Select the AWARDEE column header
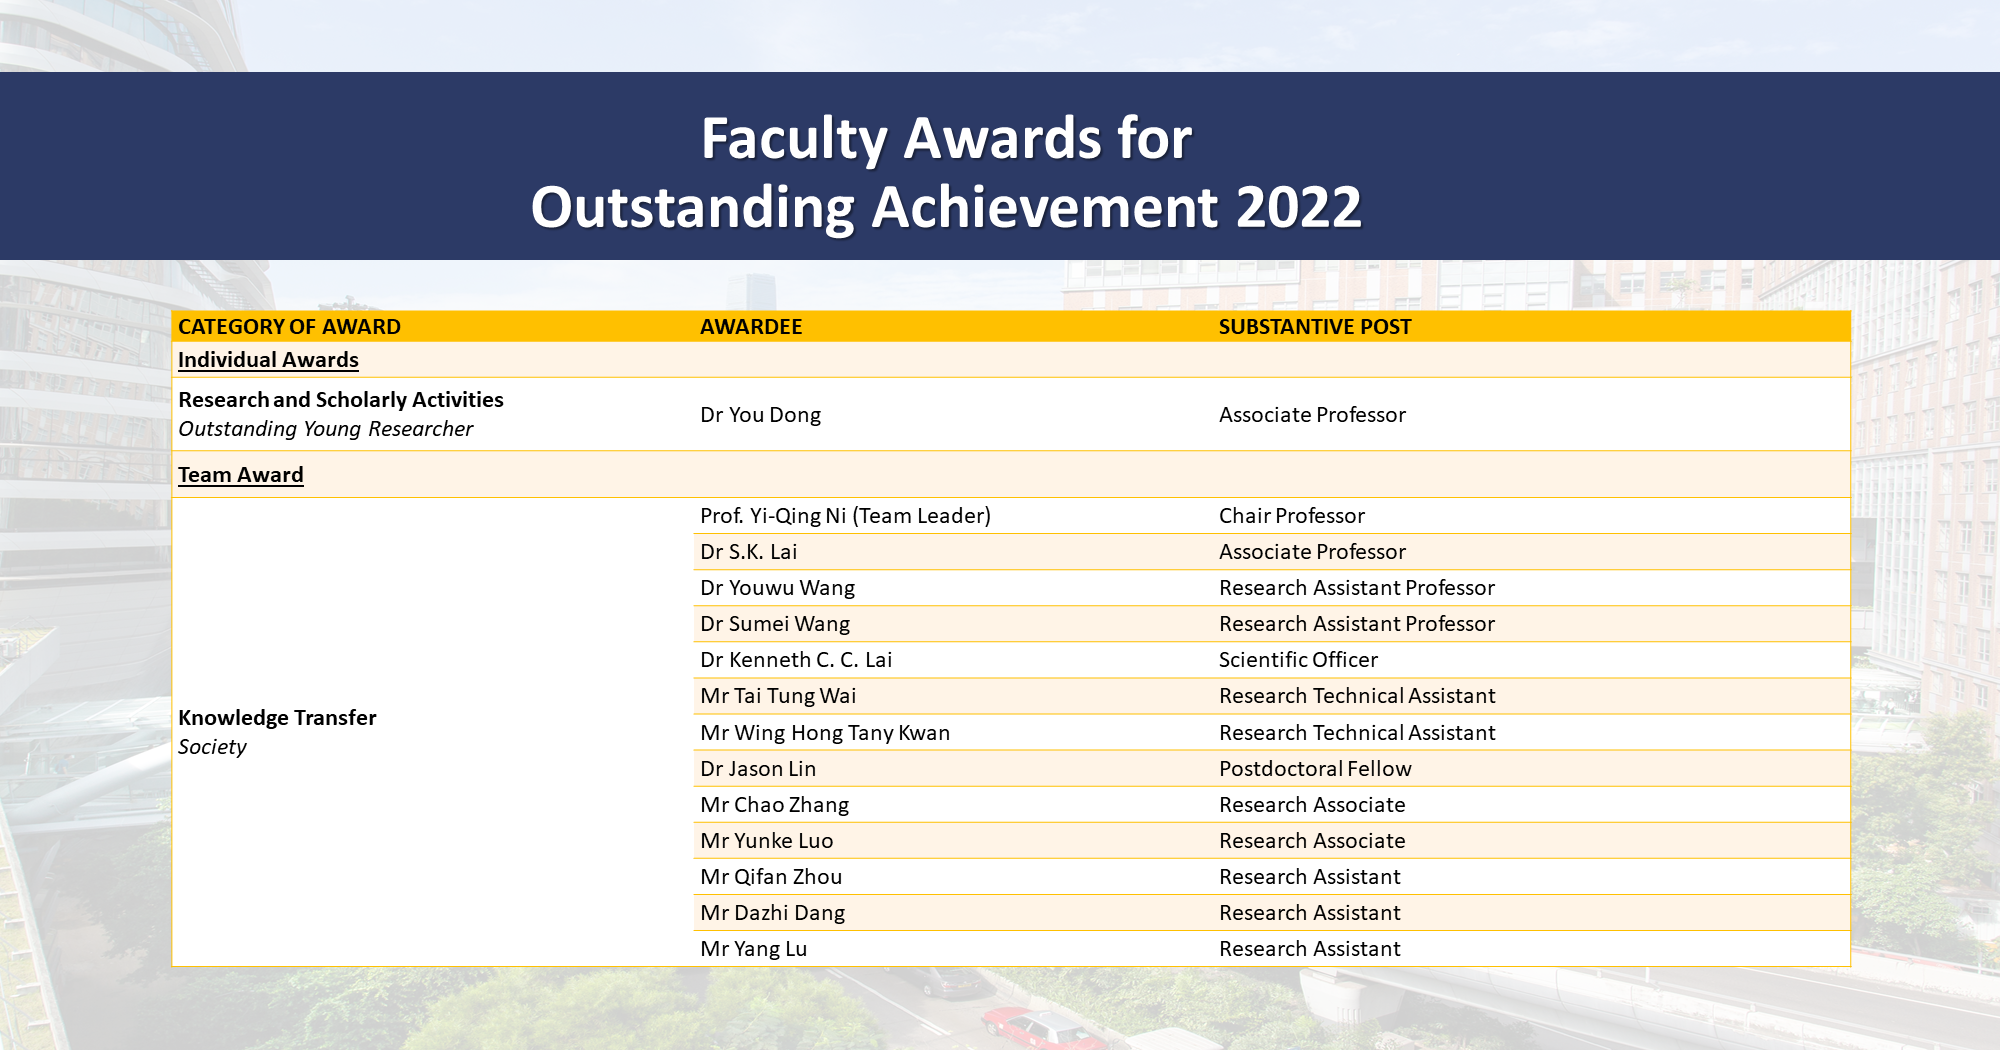Image resolution: width=2000 pixels, height=1050 pixels. 751,327
